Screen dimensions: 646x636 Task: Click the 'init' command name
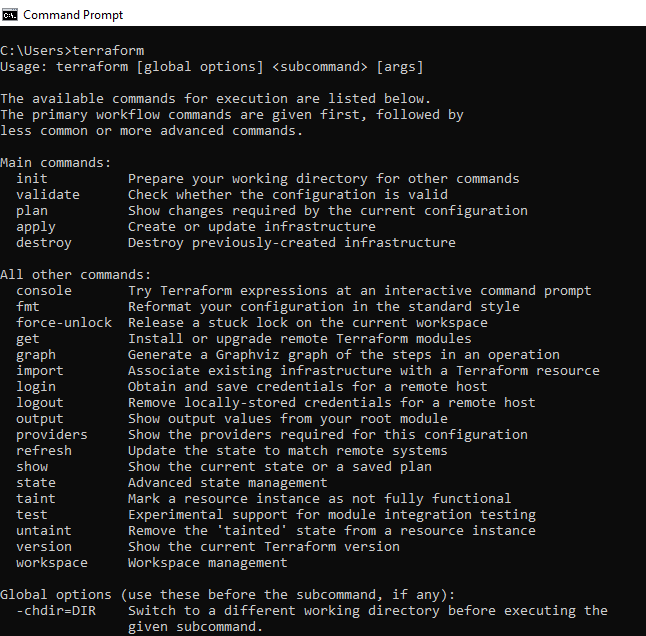coord(32,178)
